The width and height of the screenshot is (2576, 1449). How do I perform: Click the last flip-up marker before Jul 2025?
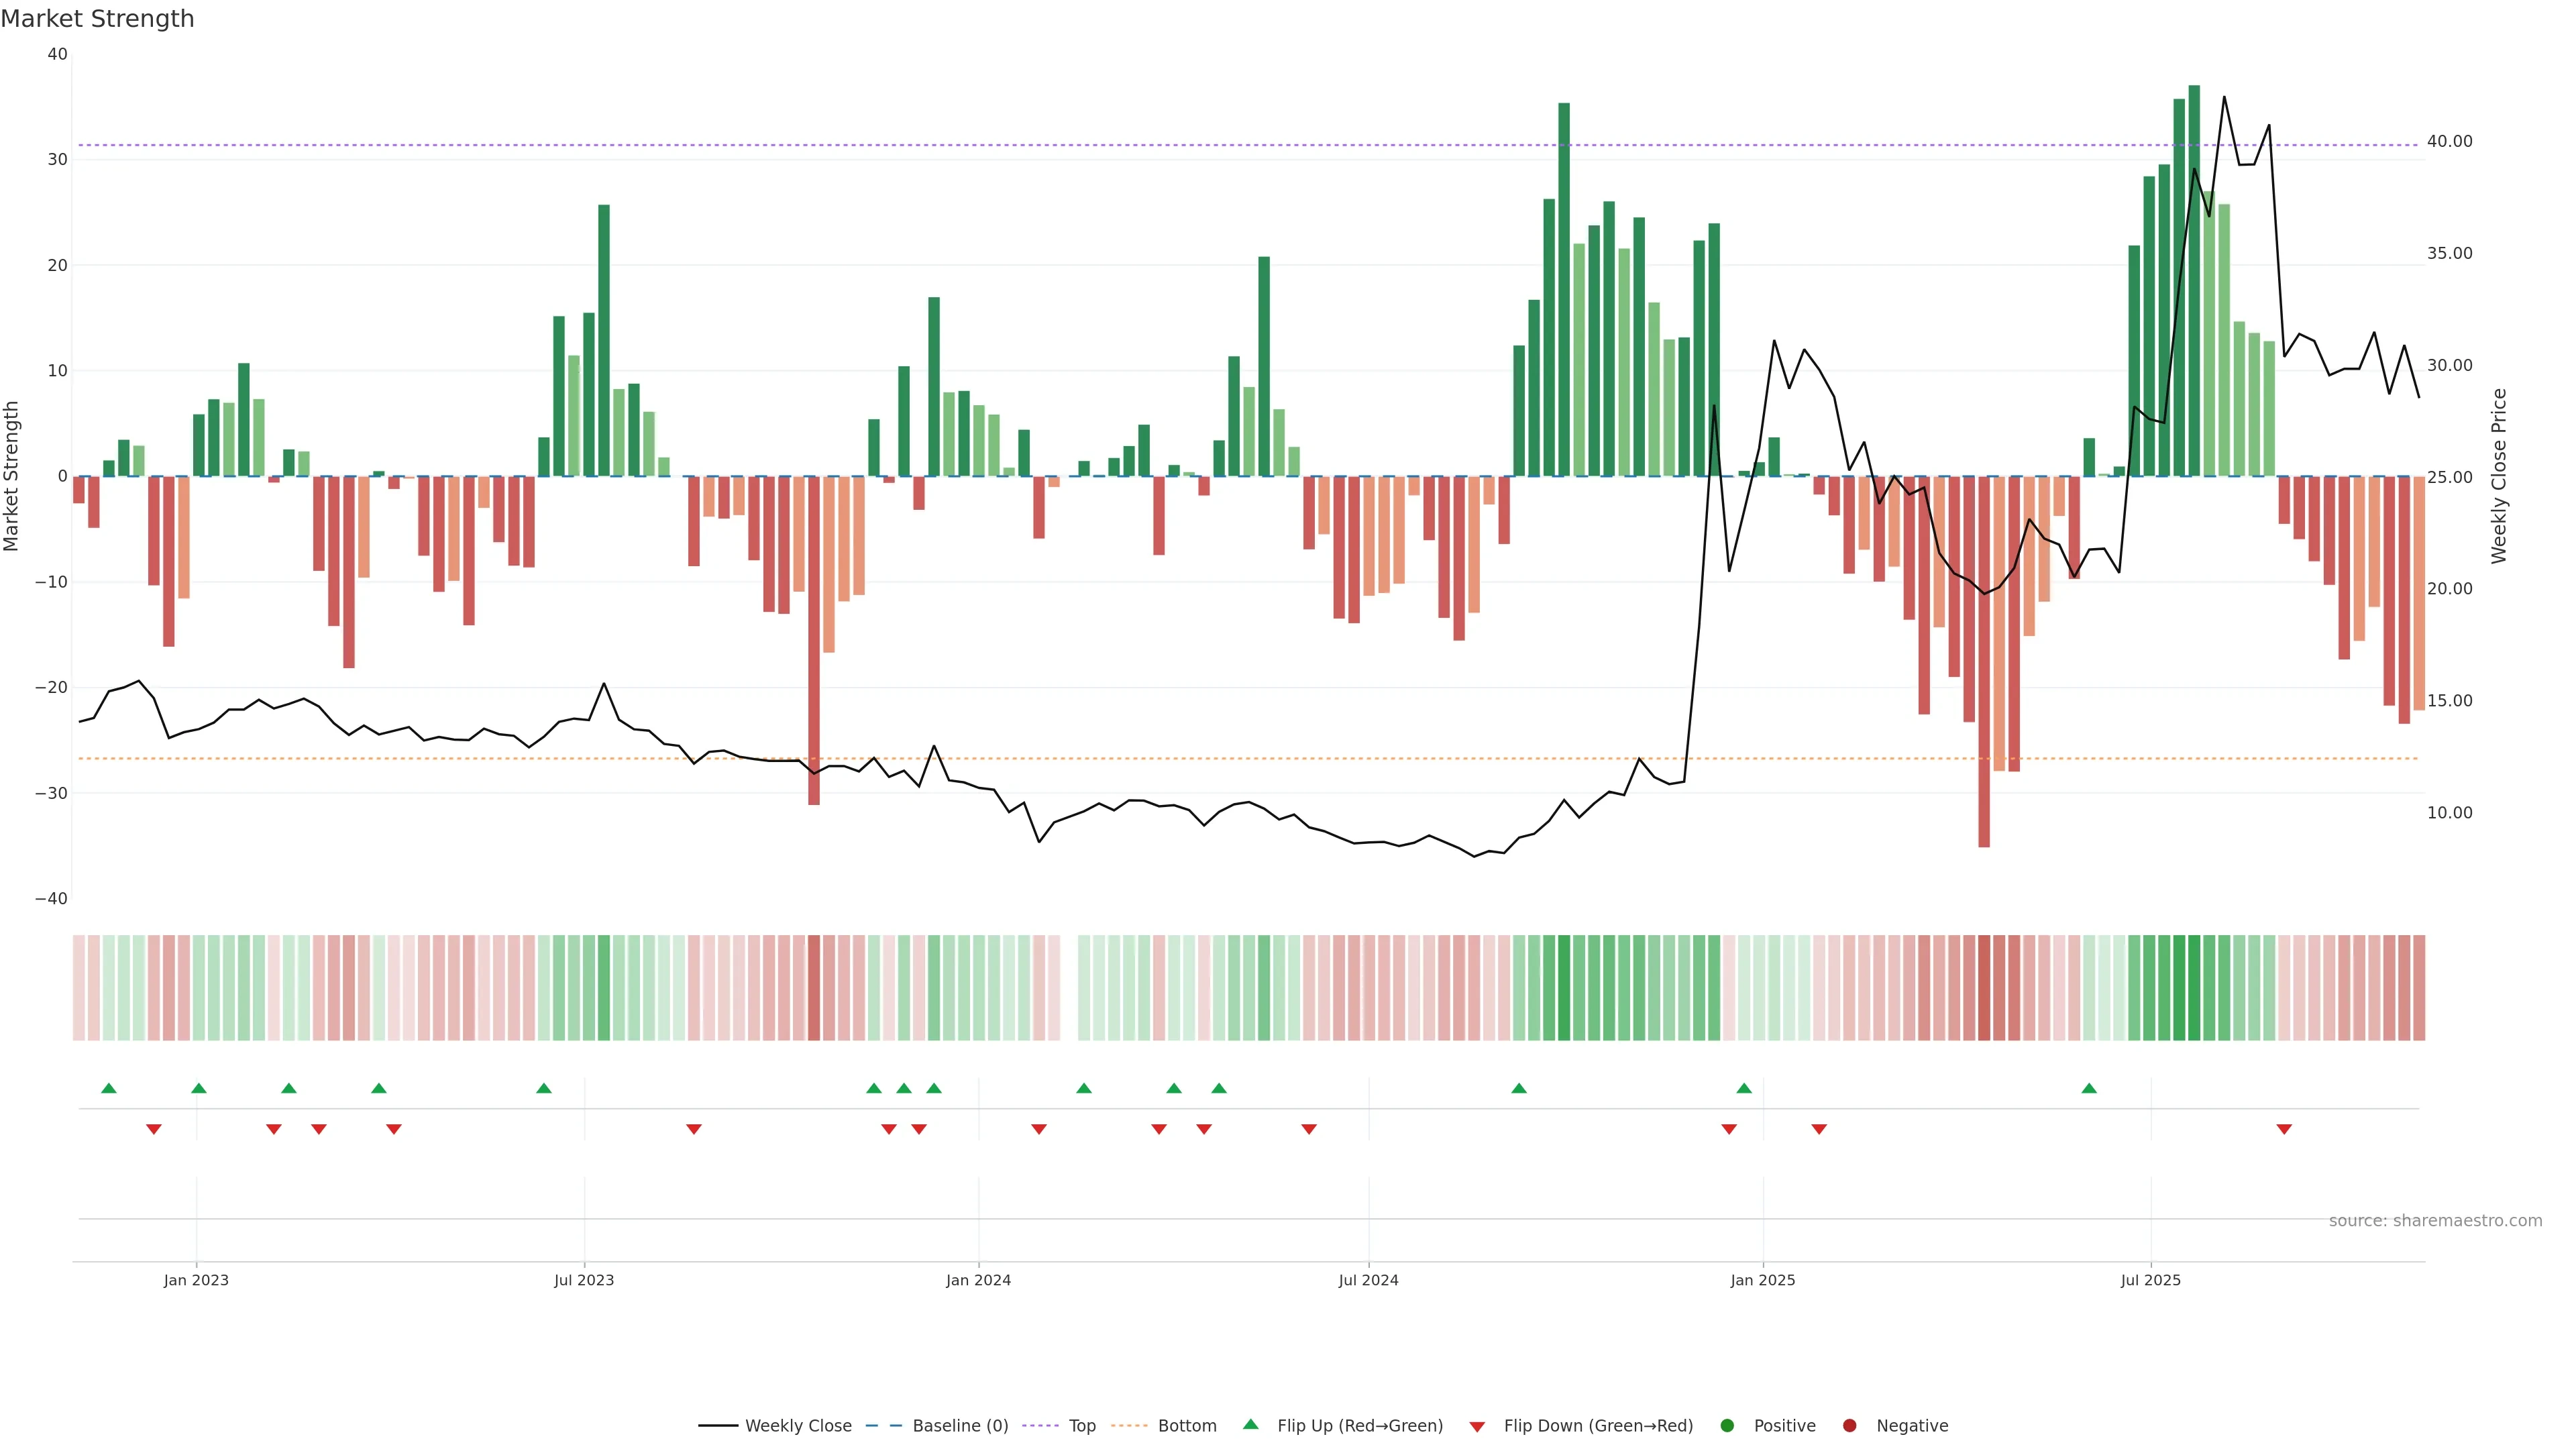point(2089,1088)
